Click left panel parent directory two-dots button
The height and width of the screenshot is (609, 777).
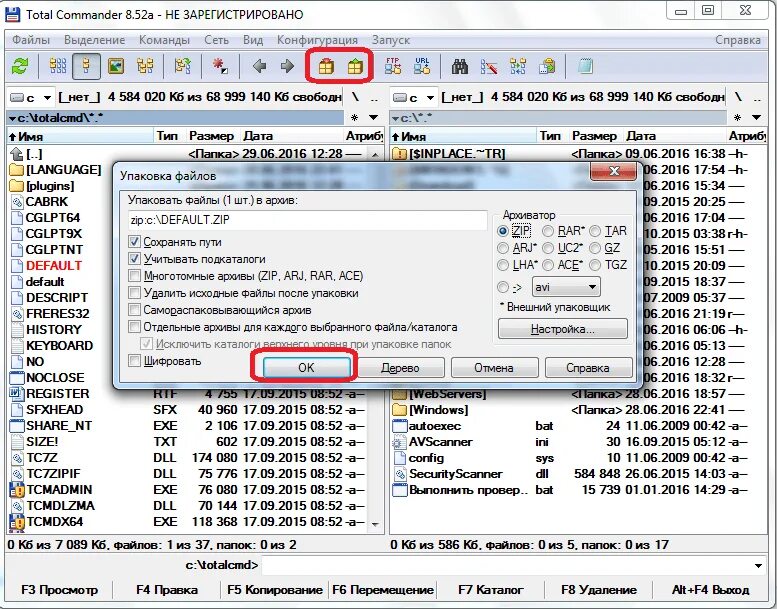click(375, 98)
